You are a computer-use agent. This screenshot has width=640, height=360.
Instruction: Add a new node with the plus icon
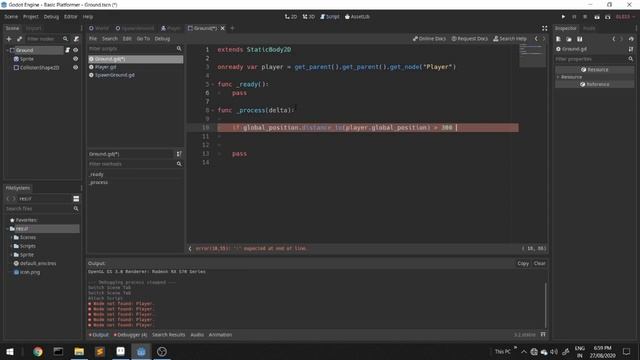(9, 39)
